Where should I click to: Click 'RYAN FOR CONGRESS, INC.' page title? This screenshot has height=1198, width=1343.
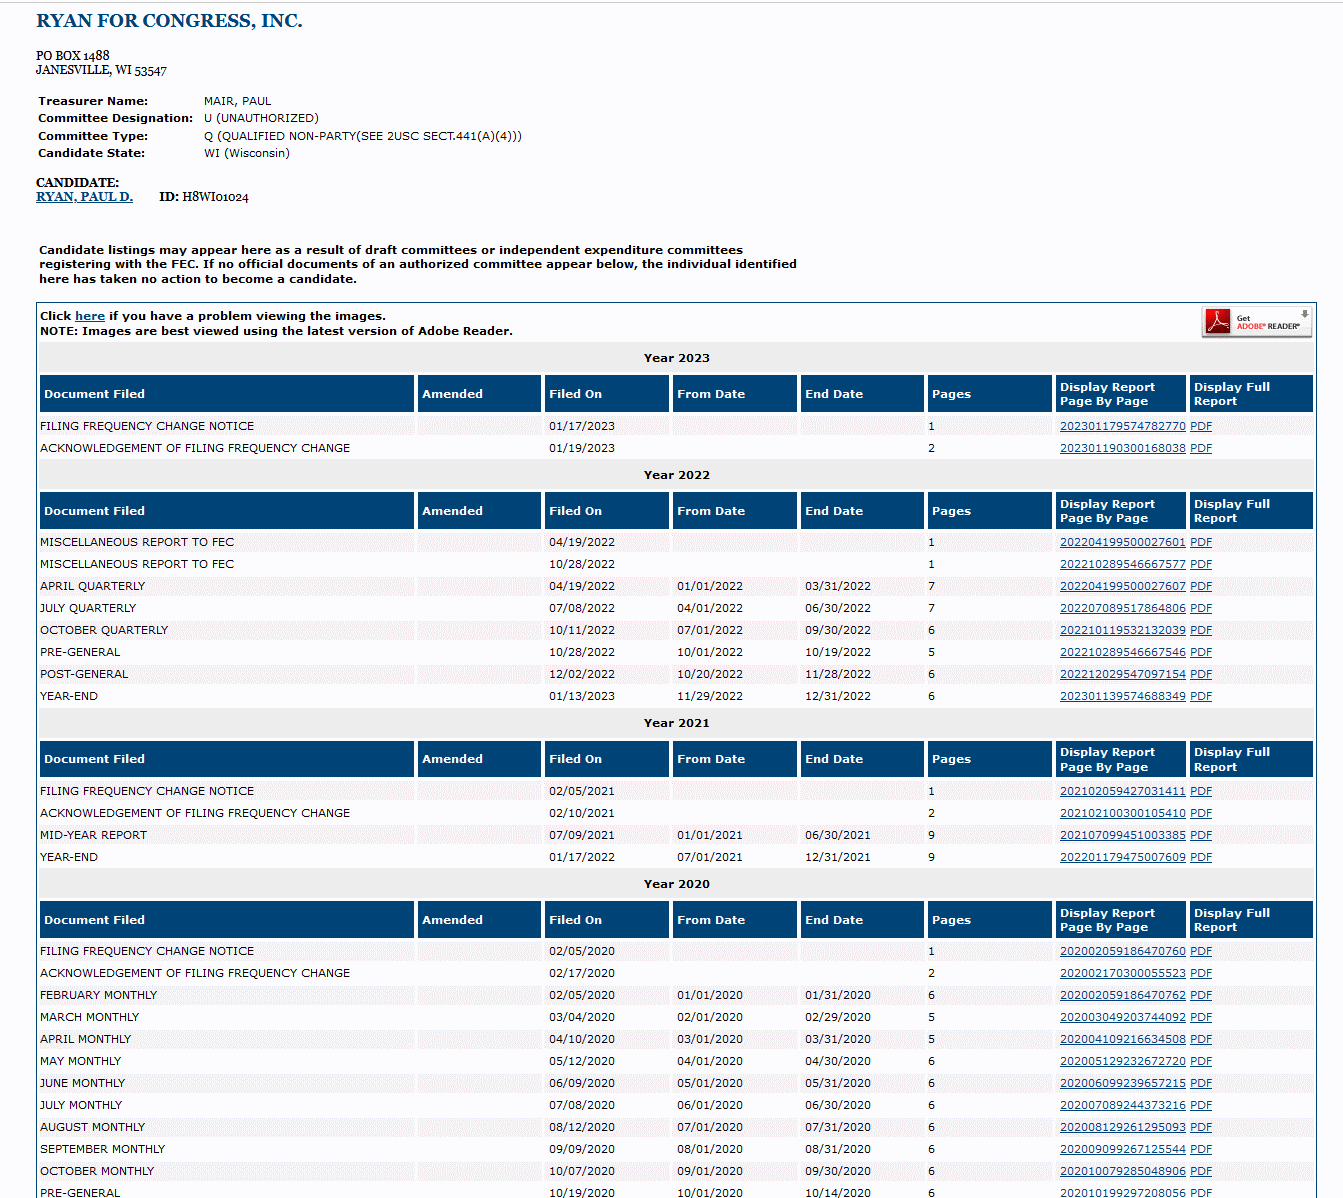(x=169, y=21)
